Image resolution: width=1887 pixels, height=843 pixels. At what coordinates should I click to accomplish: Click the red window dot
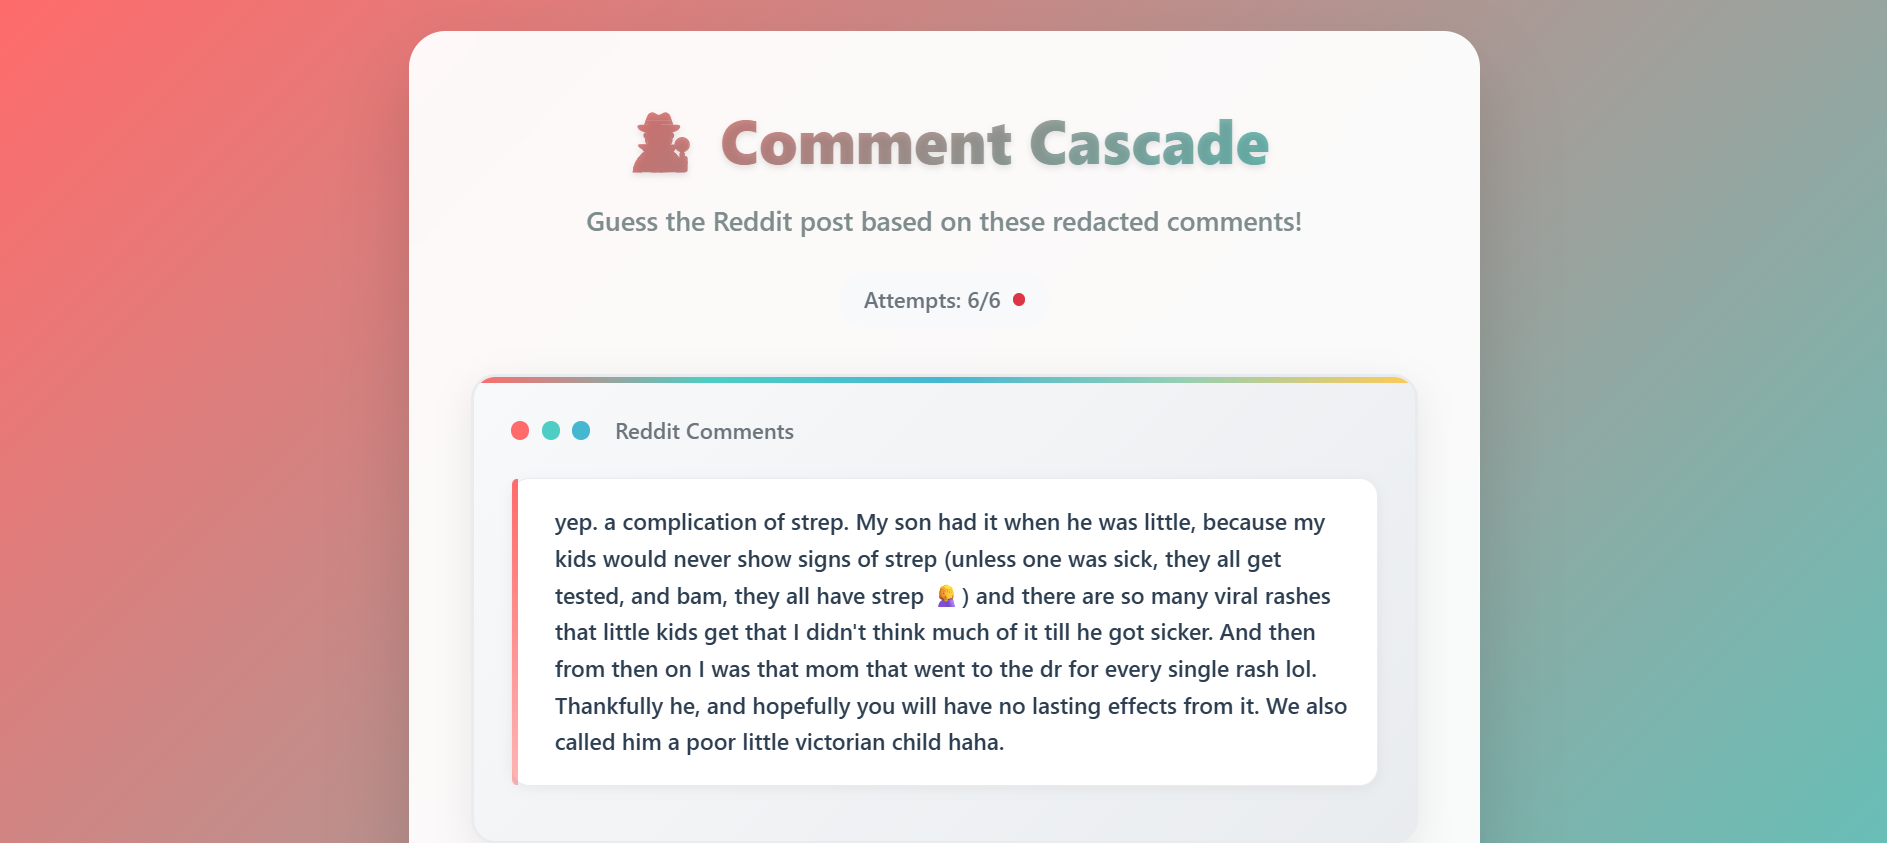(x=520, y=431)
